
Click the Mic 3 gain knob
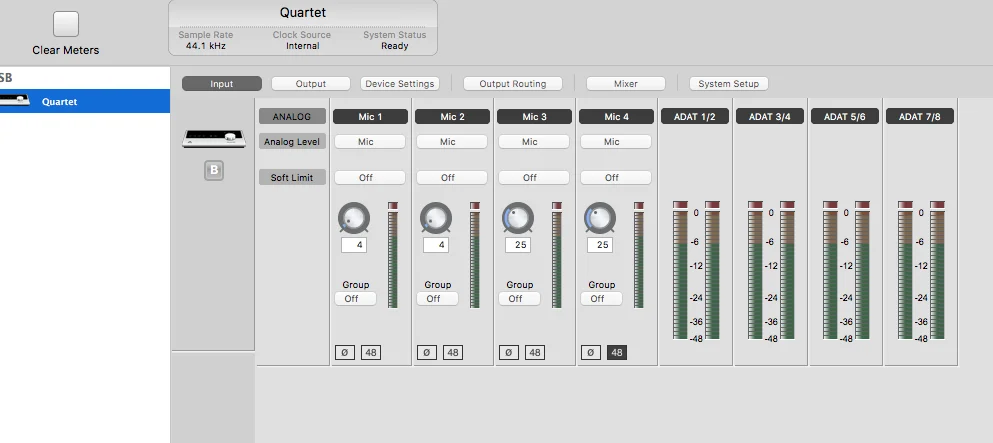[x=518, y=218]
